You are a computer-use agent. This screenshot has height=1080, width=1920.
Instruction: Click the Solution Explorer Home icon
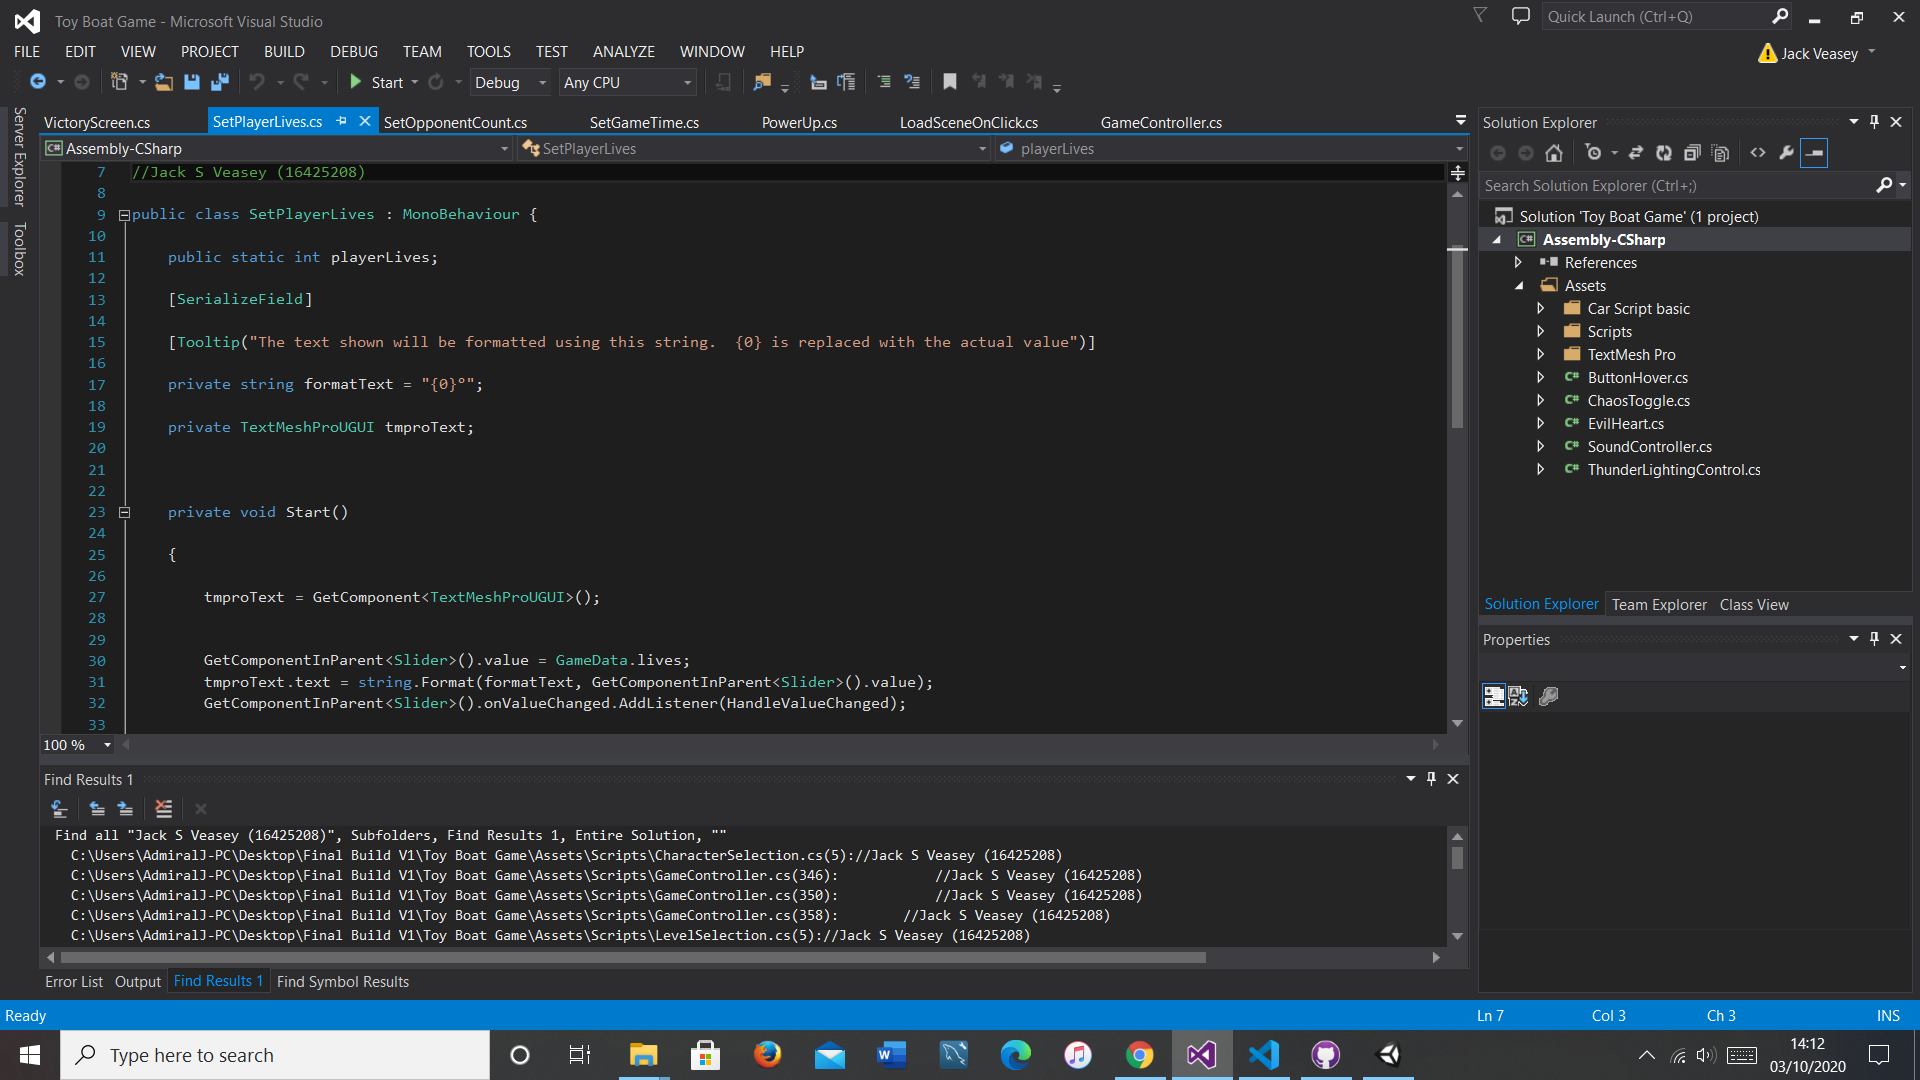[1554, 153]
